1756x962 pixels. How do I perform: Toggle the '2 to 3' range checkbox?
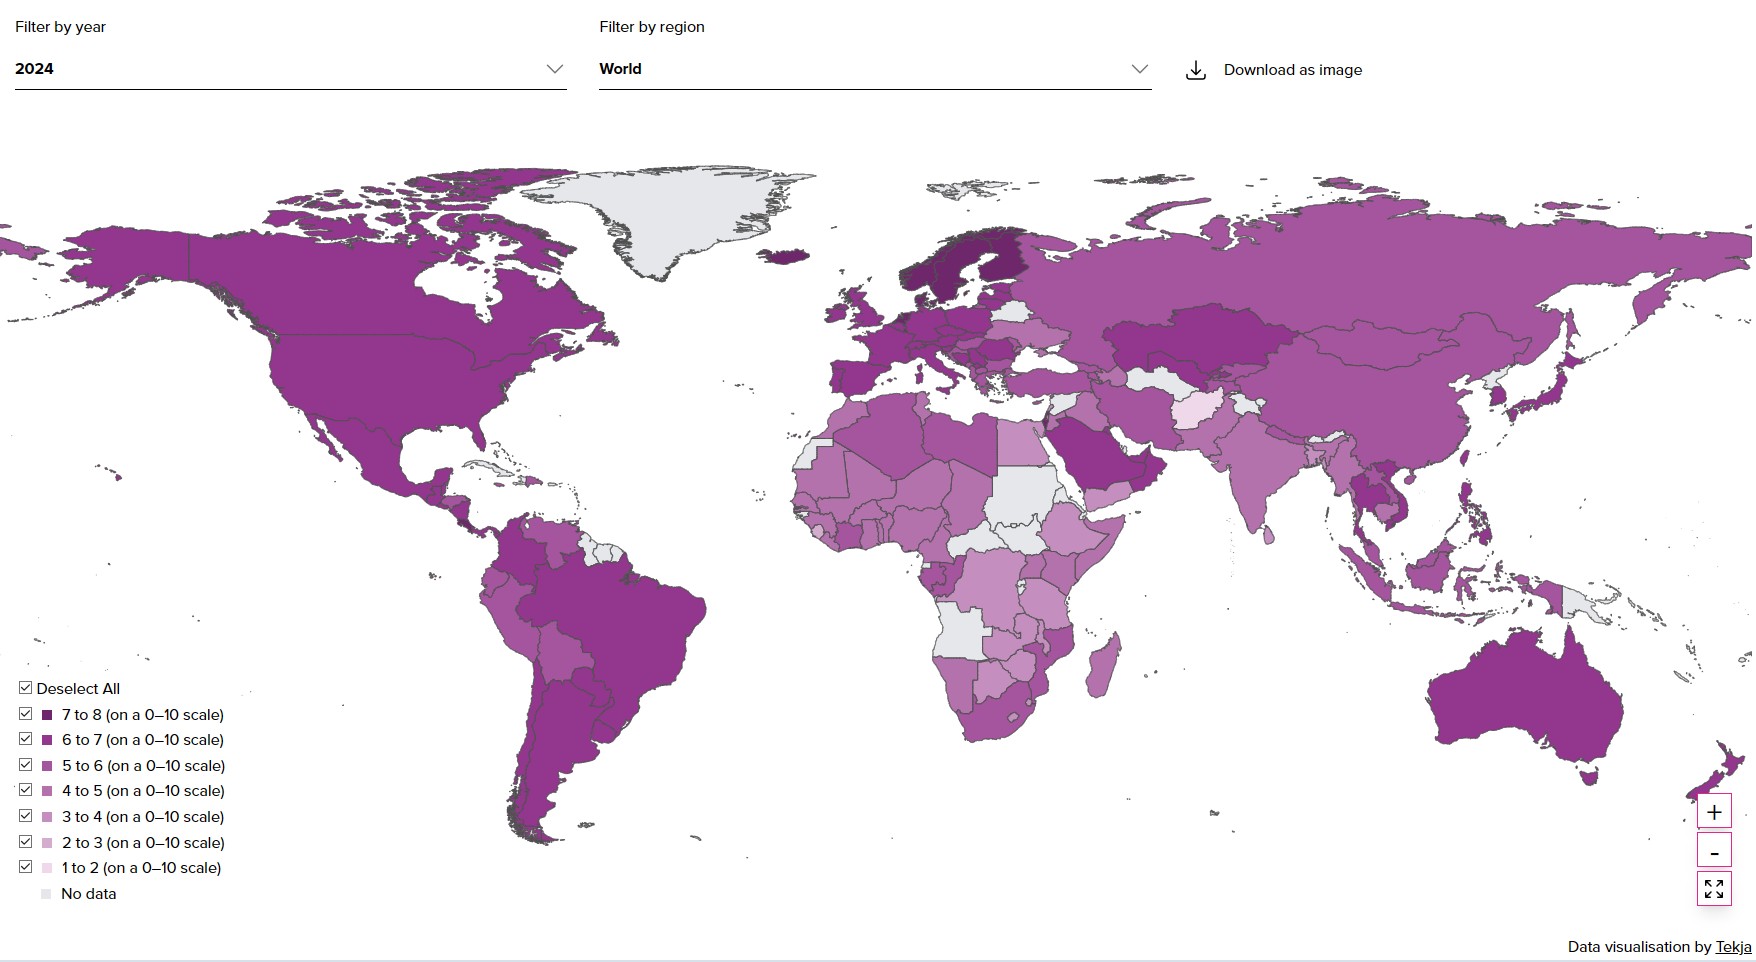pyautogui.click(x=24, y=842)
